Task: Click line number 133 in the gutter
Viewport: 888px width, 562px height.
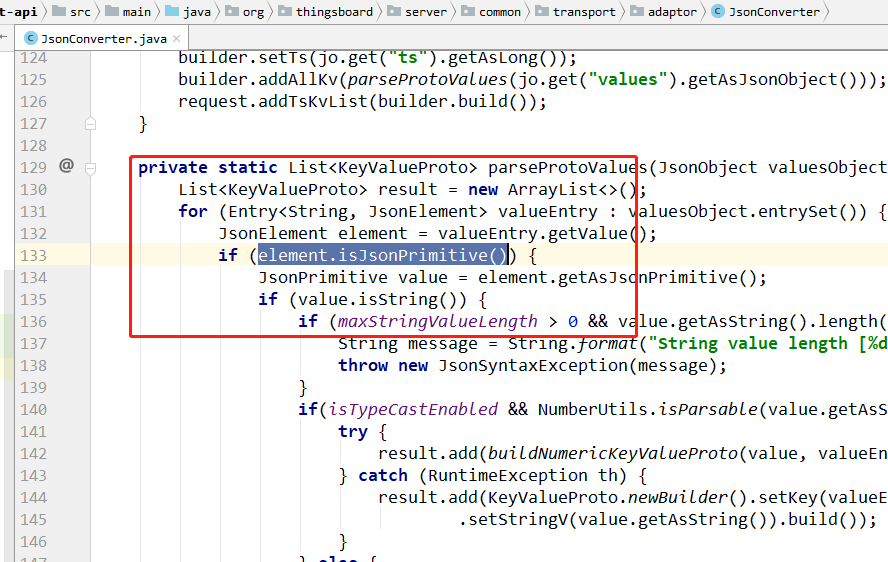Action: [x=33, y=256]
